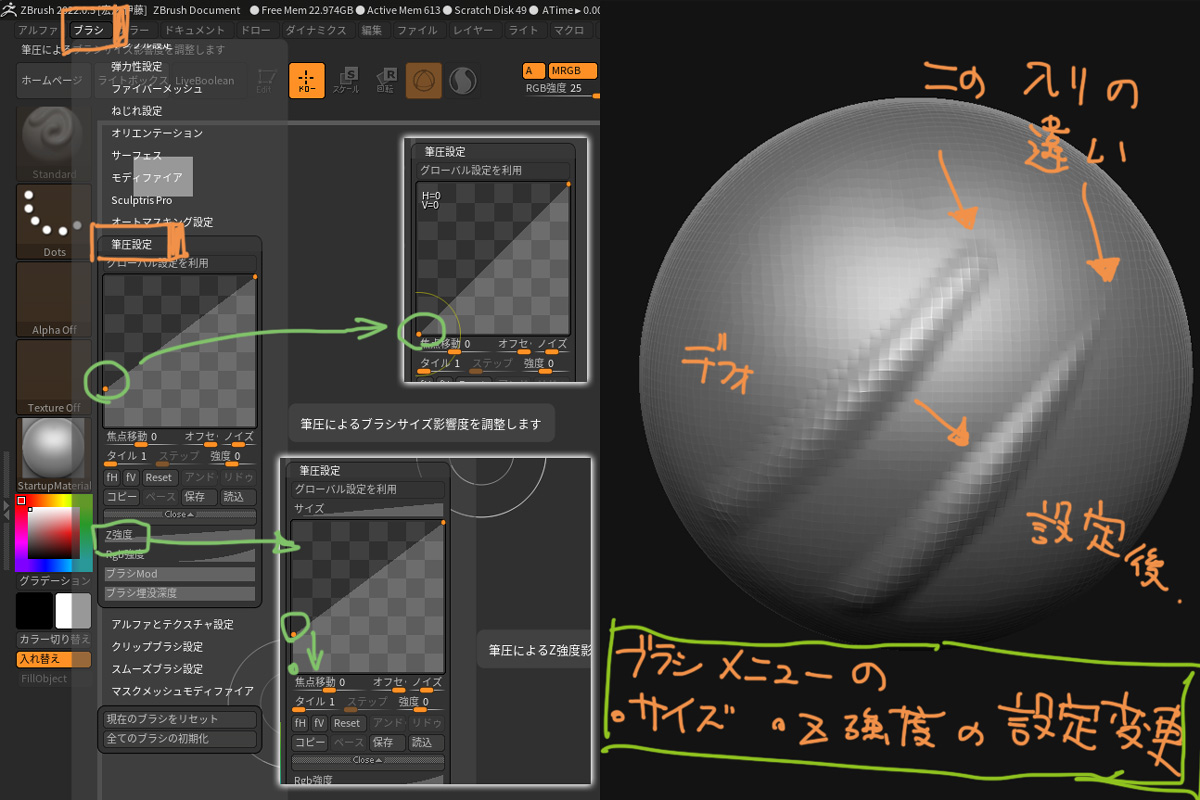This screenshot has width=1200, height=800.
Task: Expand the アルファとテクスチャ設定 section
Action: point(172,624)
